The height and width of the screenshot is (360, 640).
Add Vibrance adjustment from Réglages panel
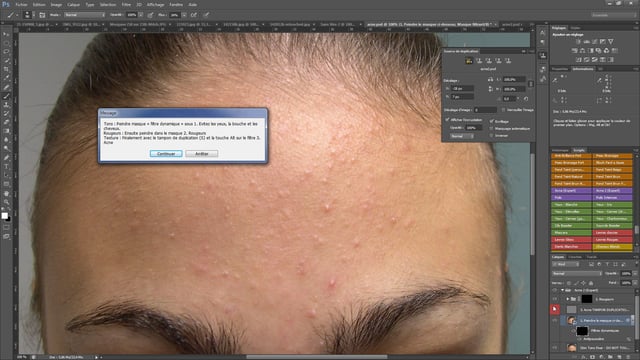(x=611, y=42)
